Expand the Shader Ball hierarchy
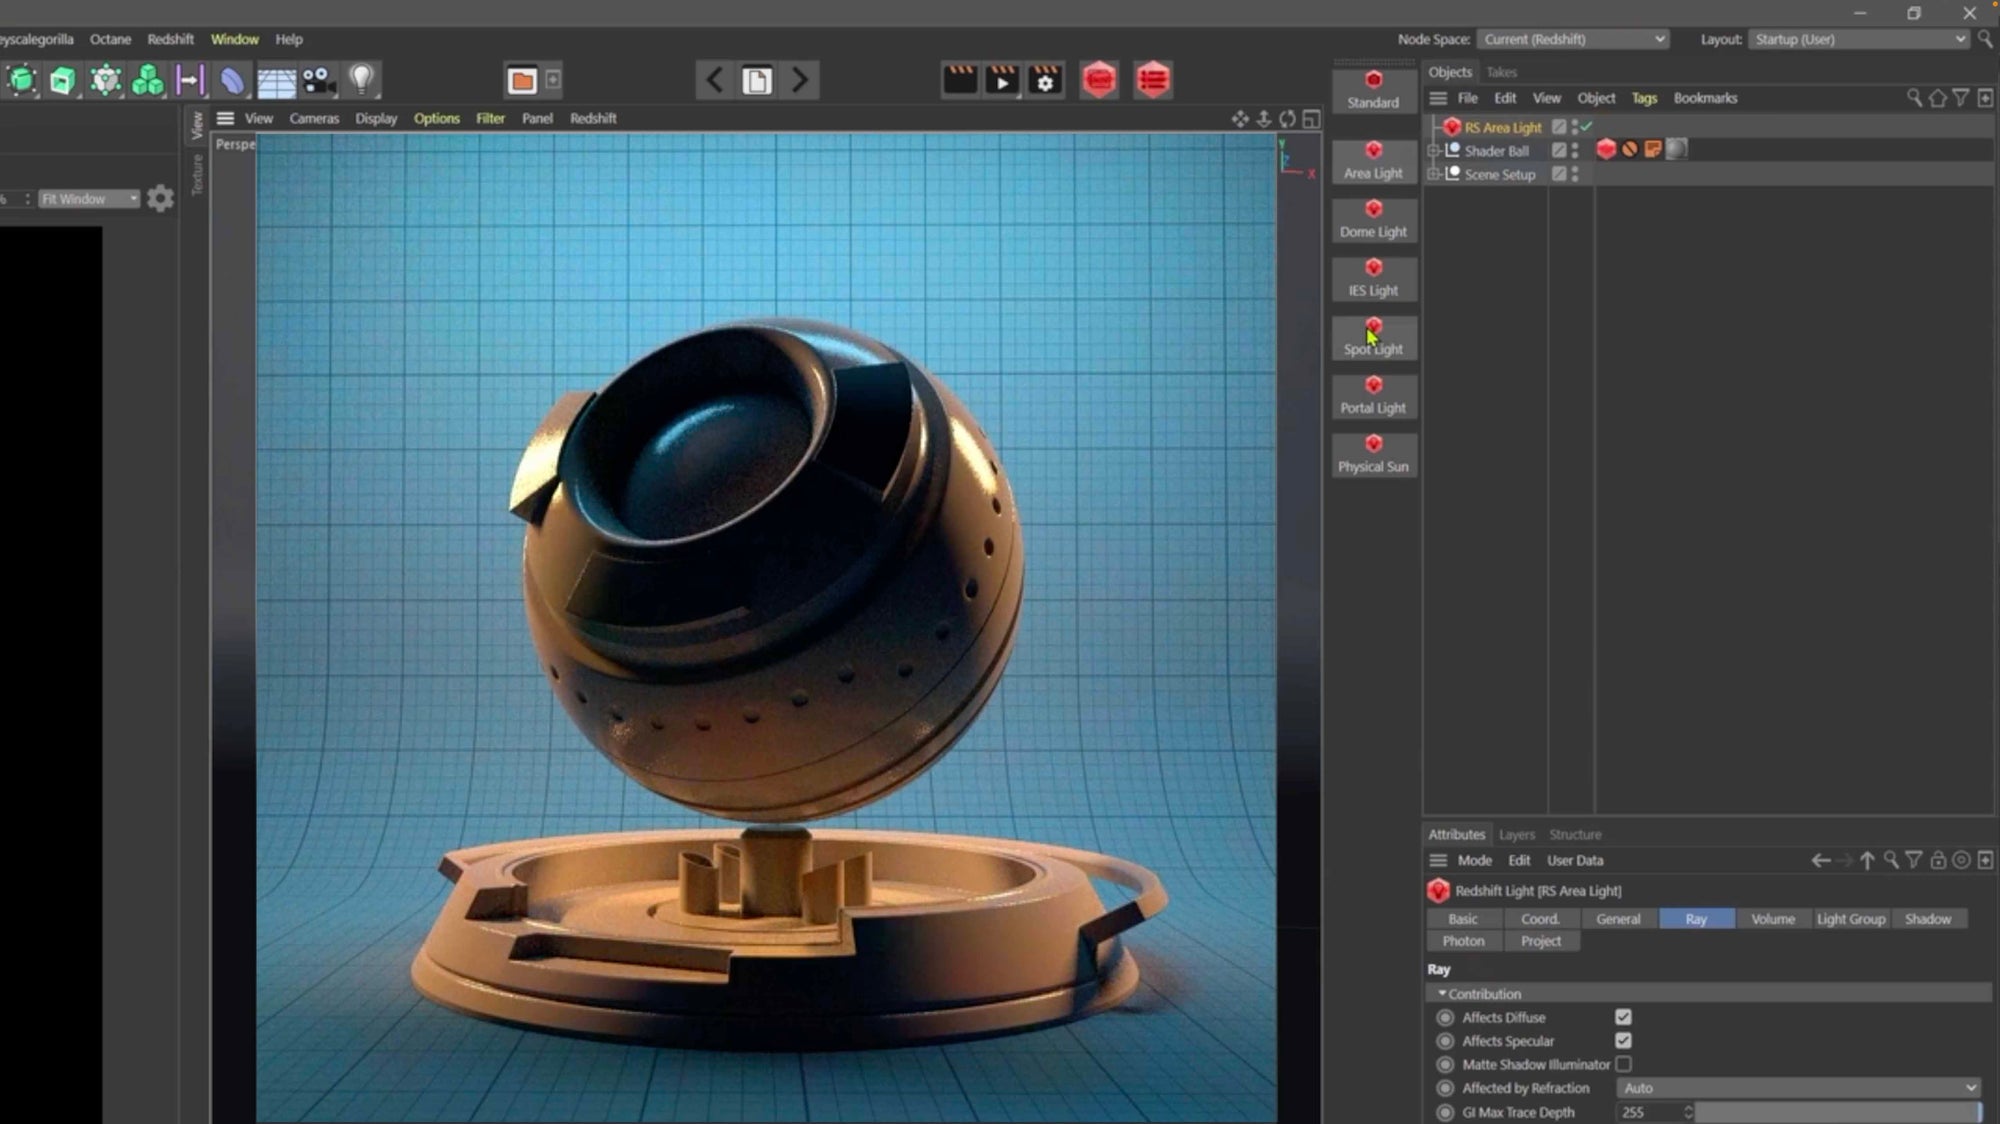Screen dimensions: 2000x1124 1434,150
